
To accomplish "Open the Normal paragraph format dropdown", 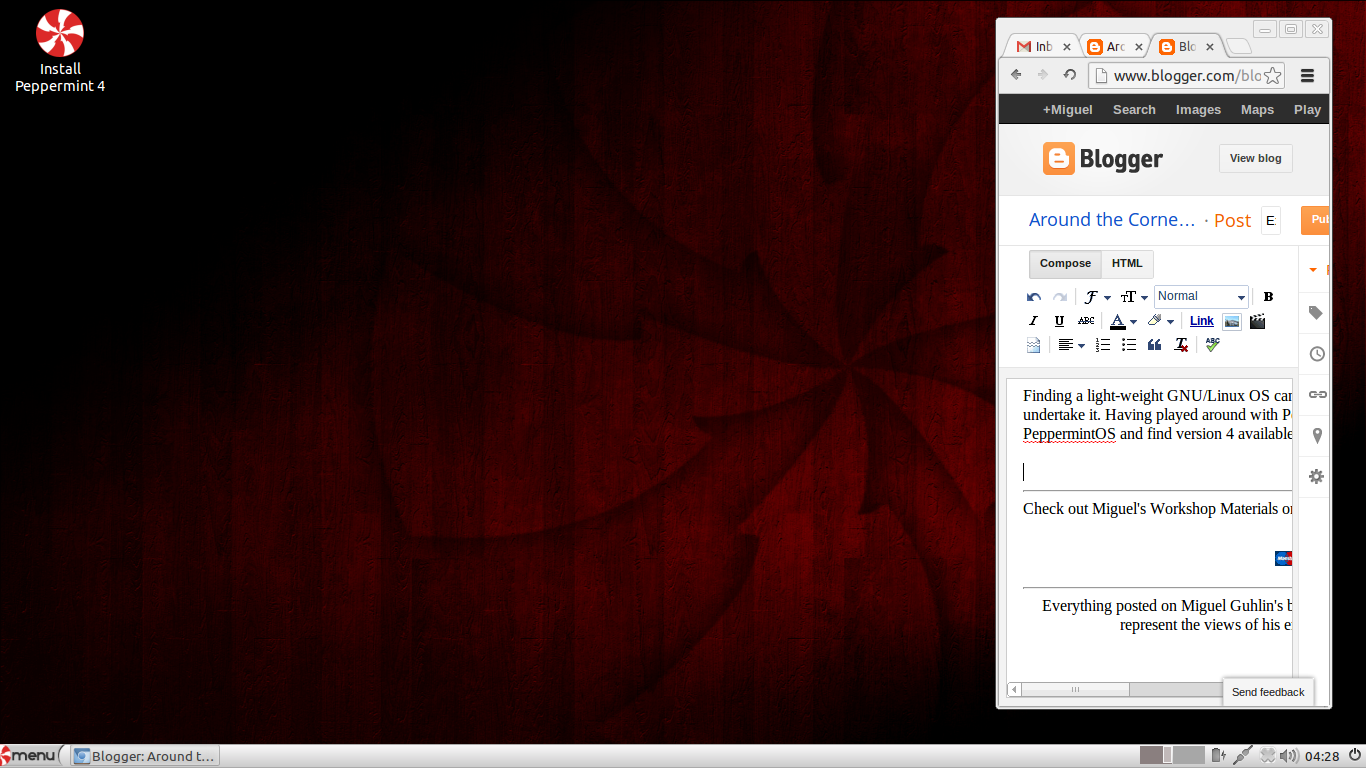I will coord(1201,297).
